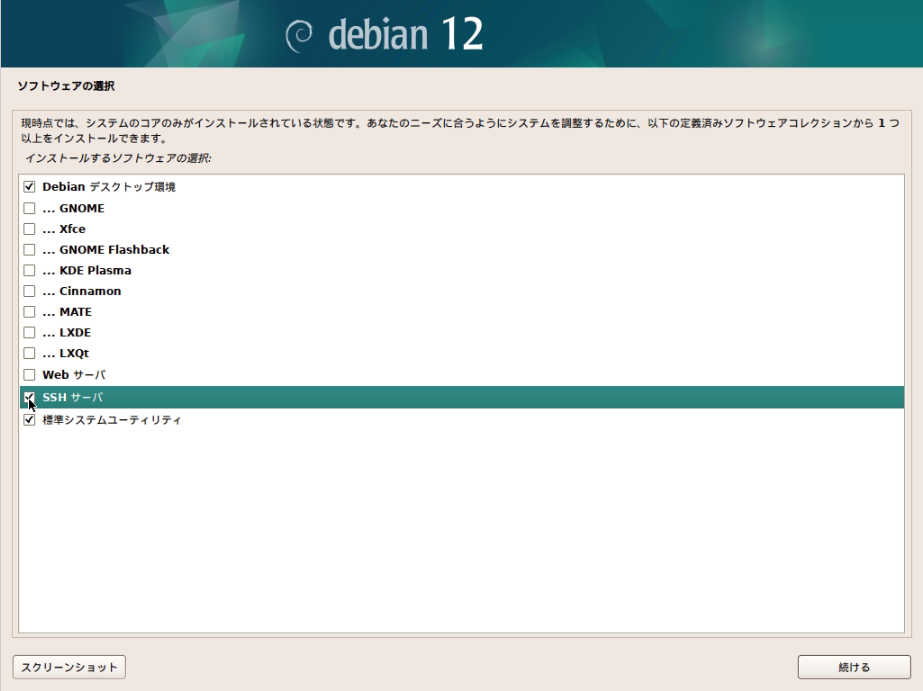
Task: Uncheck the SSH サーバ option
Action: point(29,395)
